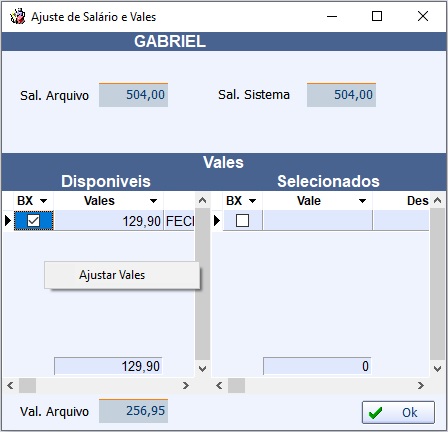This screenshot has height=432, width=448.
Task: Maximize the Ajuste de Salário window
Action: (377, 16)
